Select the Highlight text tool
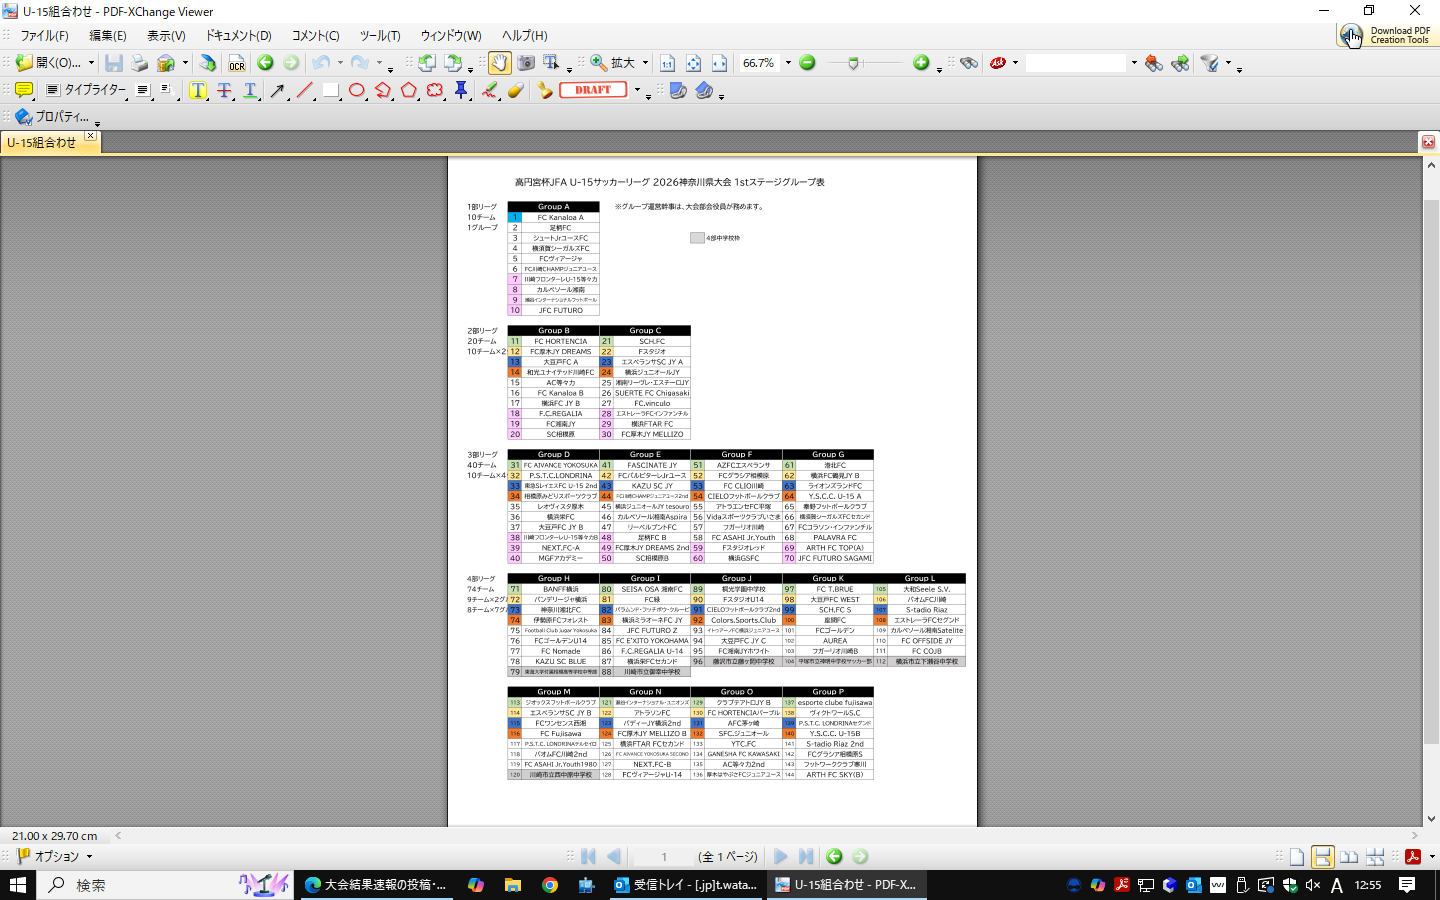Viewport: 1440px width, 900px height. click(x=198, y=90)
